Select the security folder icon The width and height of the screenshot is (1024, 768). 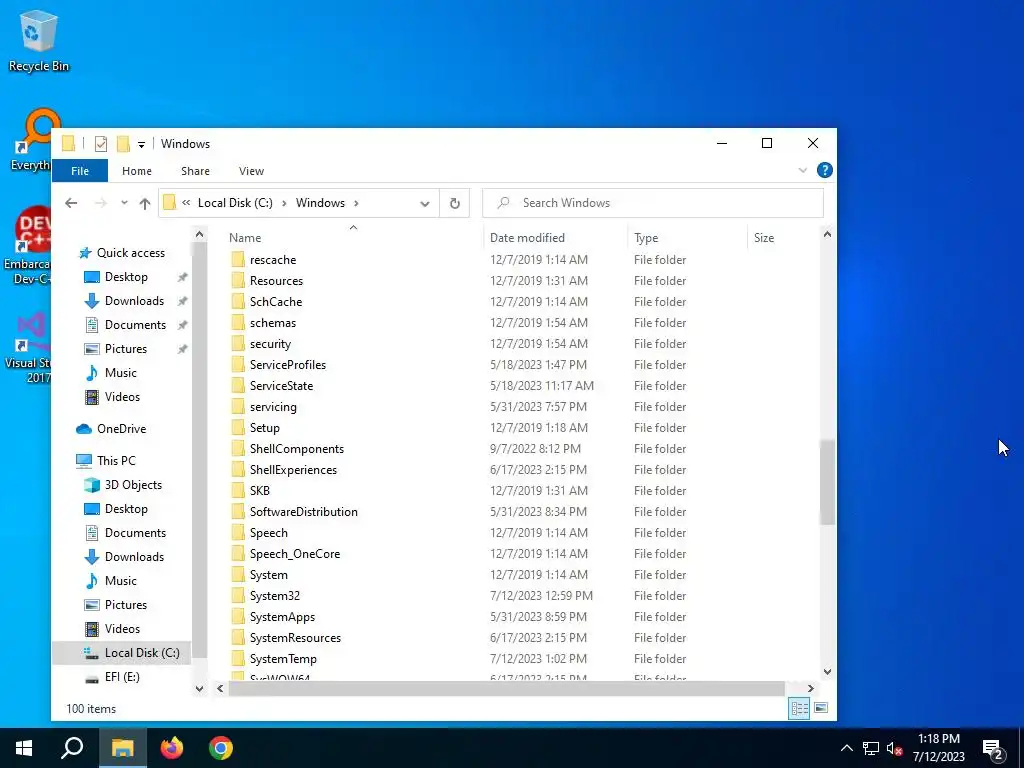coord(238,344)
